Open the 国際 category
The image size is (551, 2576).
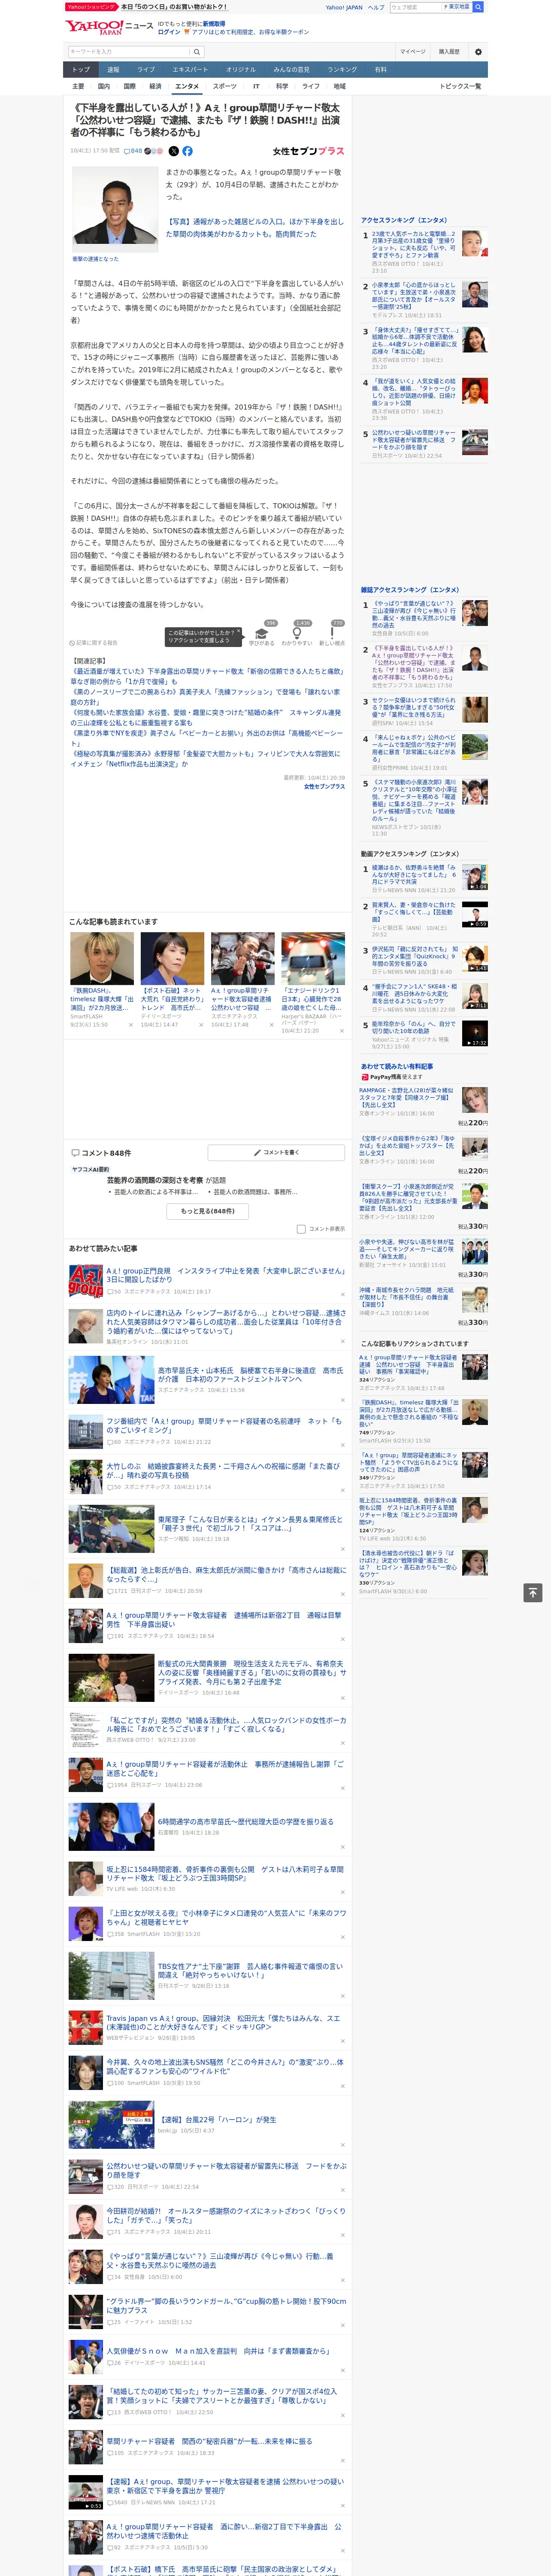click(130, 86)
